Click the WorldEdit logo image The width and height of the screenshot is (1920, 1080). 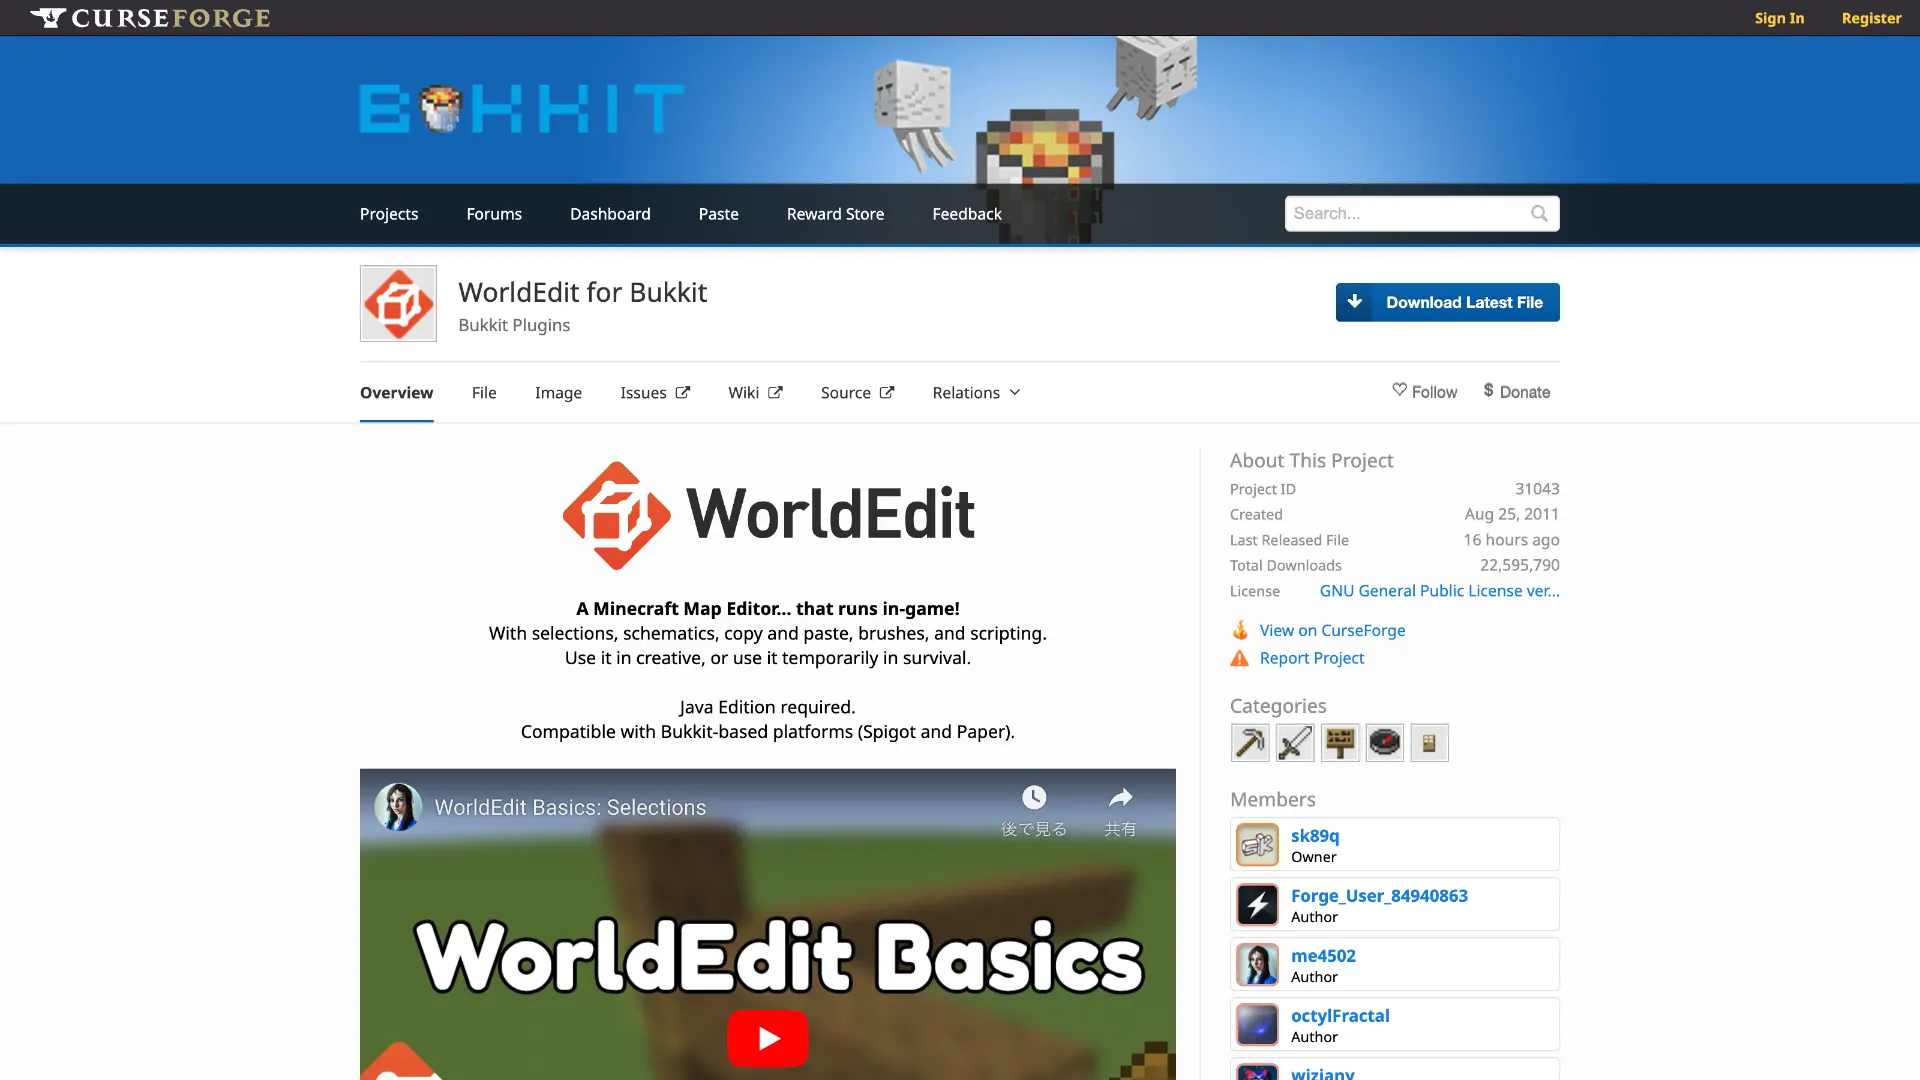(x=768, y=515)
